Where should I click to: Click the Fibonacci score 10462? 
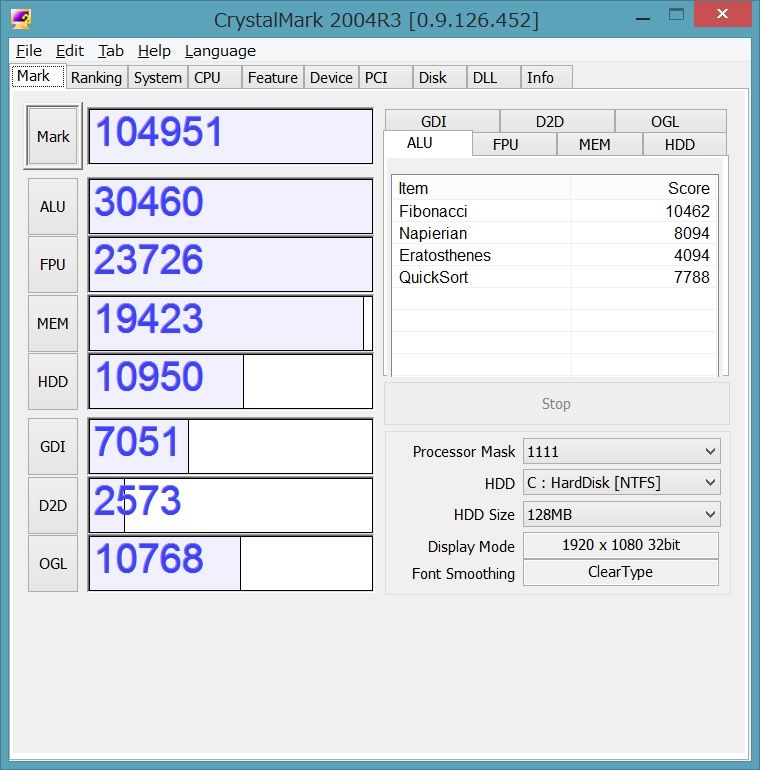[687, 211]
